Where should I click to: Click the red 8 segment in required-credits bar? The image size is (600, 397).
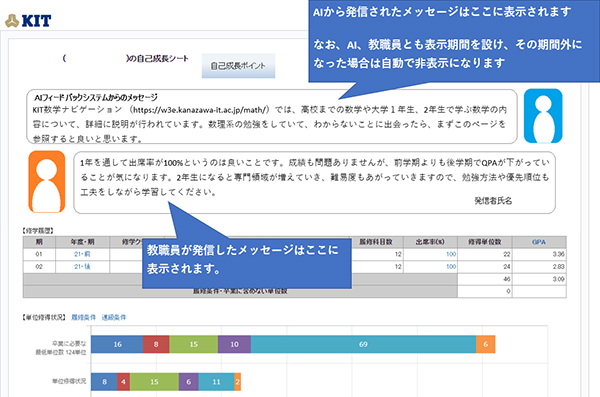pos(156,344)
